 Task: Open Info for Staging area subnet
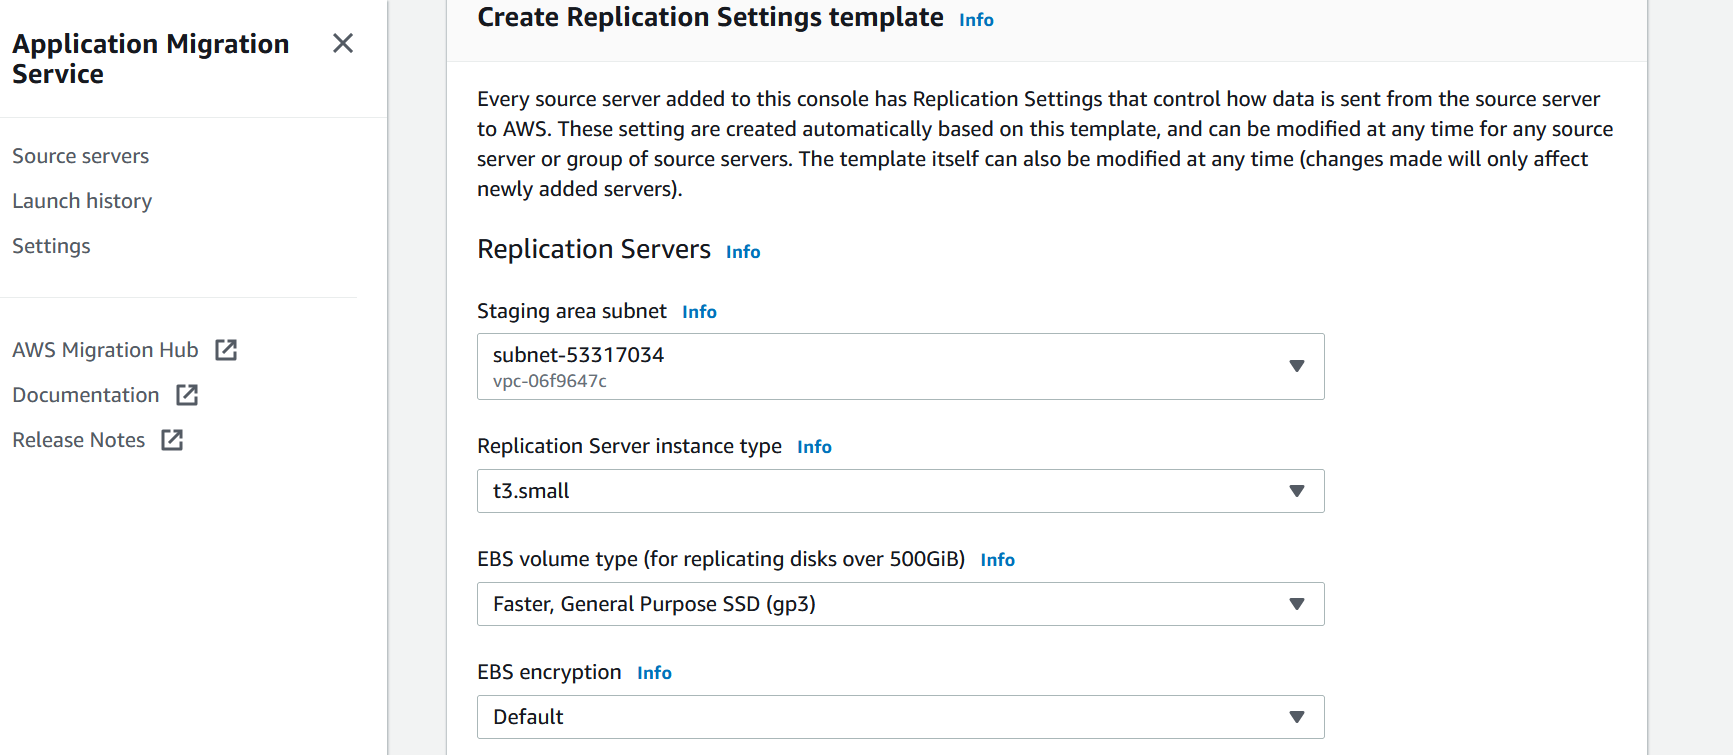[699, 312]
